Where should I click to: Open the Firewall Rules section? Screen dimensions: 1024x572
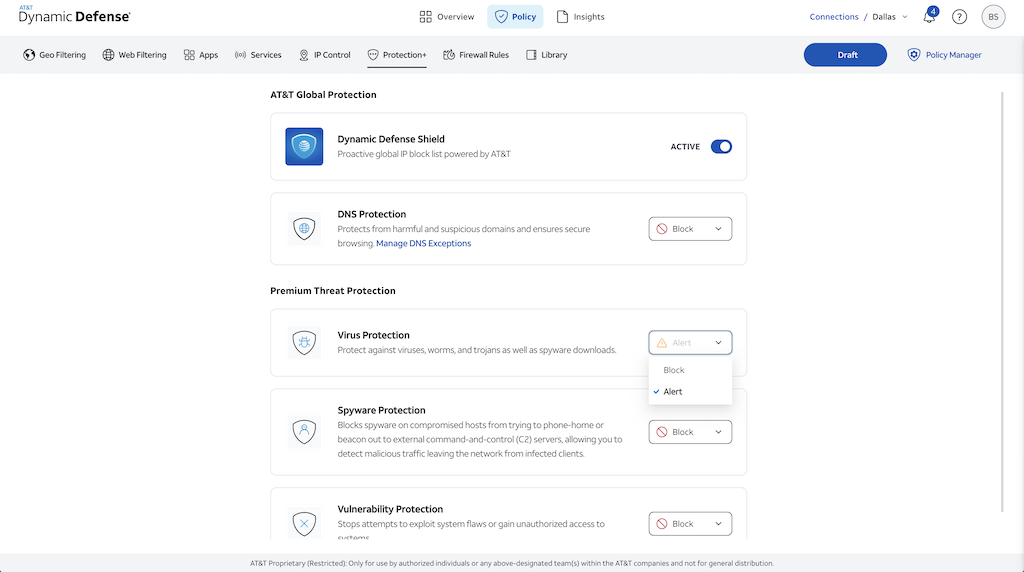coord(476,55)
